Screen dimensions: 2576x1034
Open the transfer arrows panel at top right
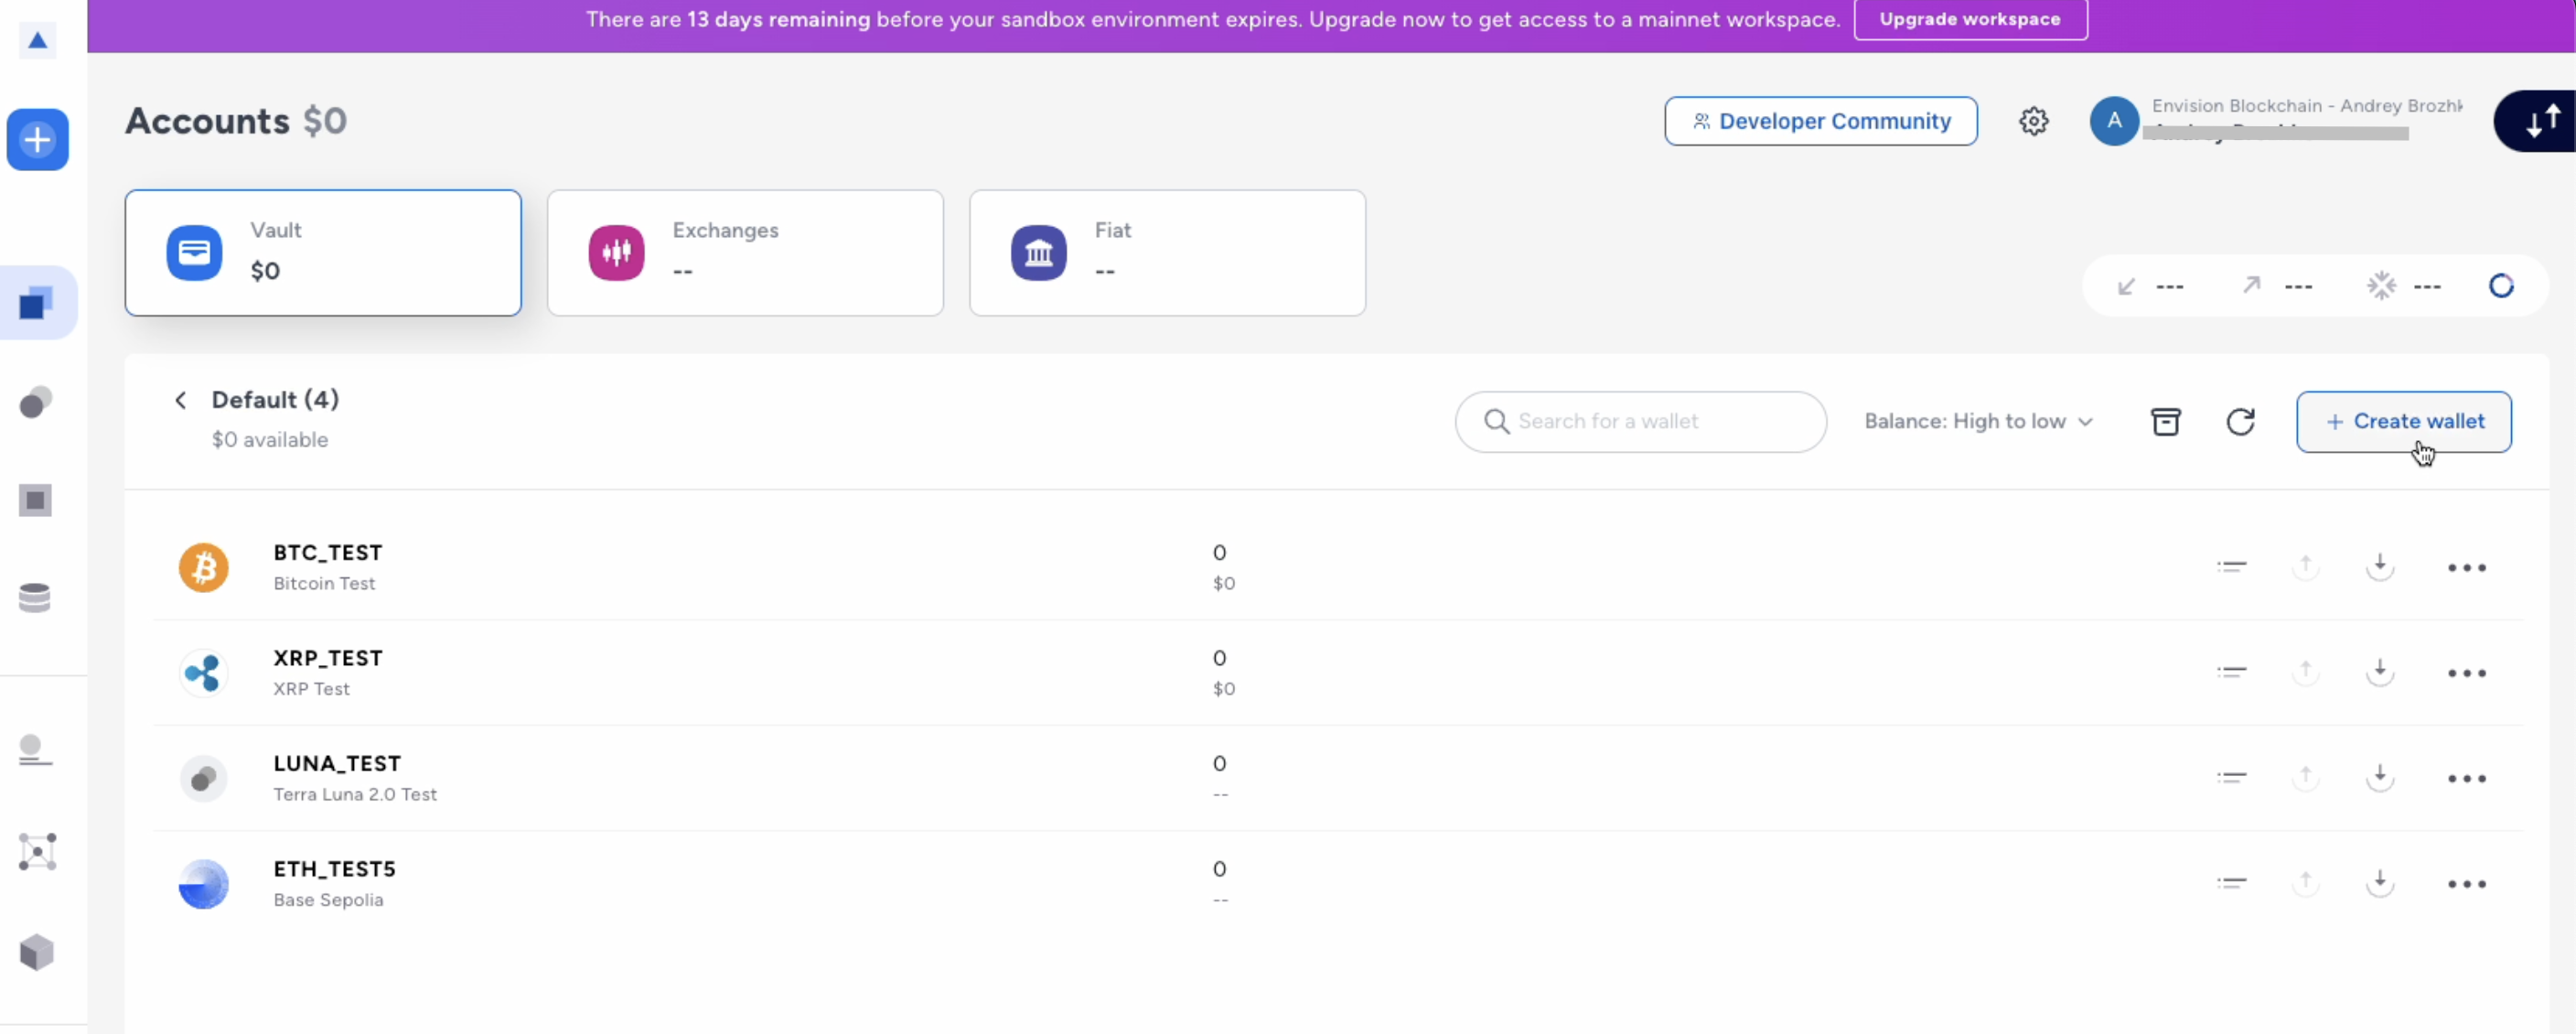(x=2542, y=121)
